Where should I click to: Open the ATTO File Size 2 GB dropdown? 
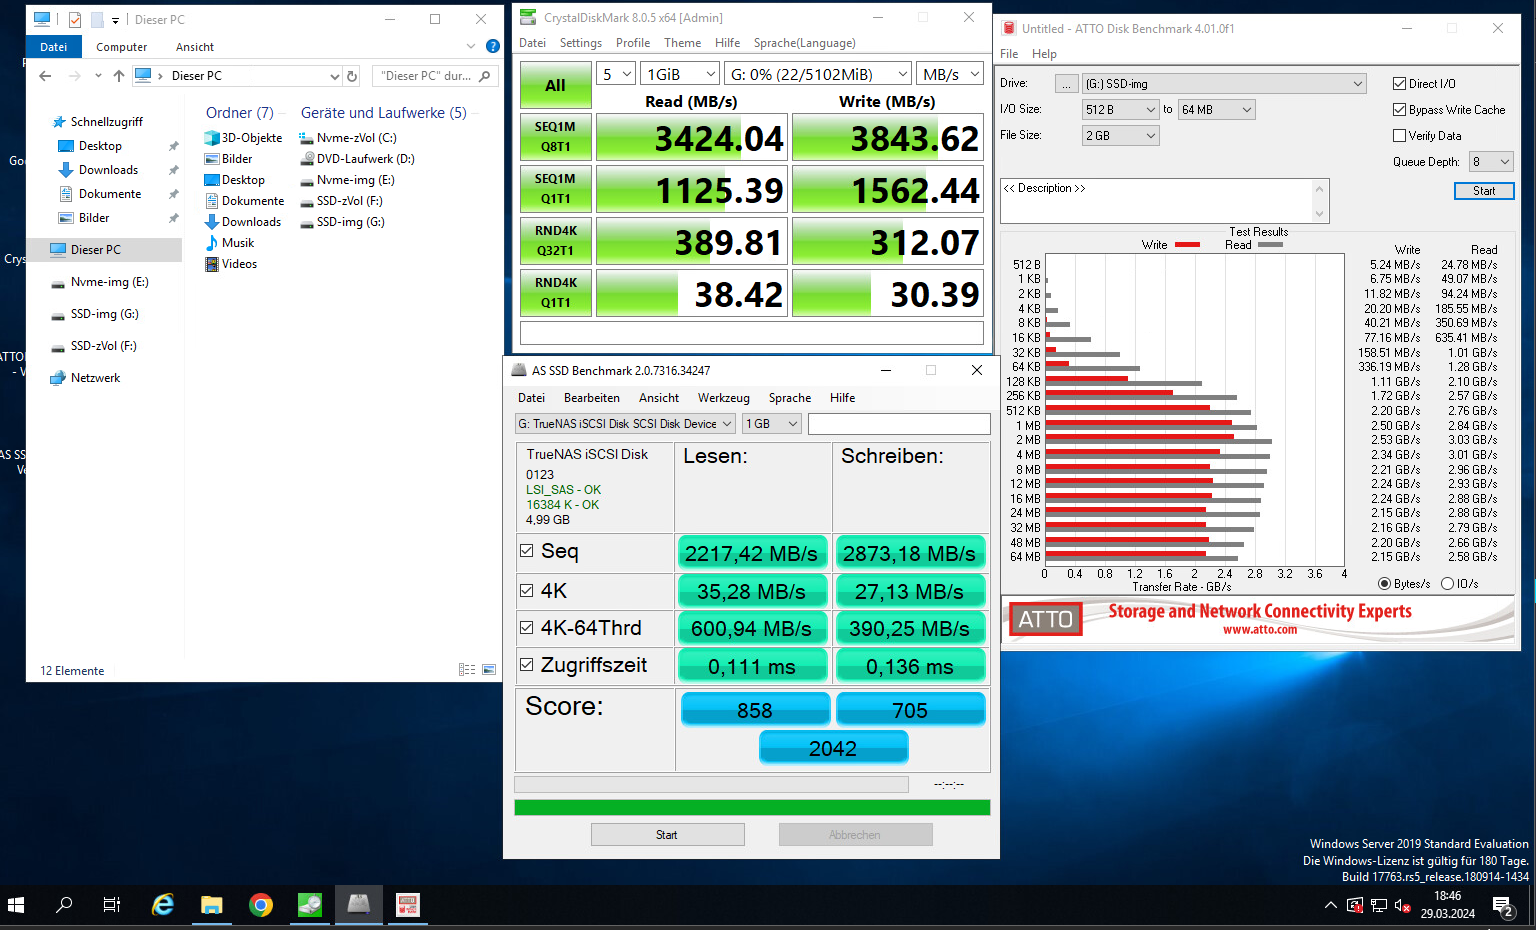(x=1121, y=136)
